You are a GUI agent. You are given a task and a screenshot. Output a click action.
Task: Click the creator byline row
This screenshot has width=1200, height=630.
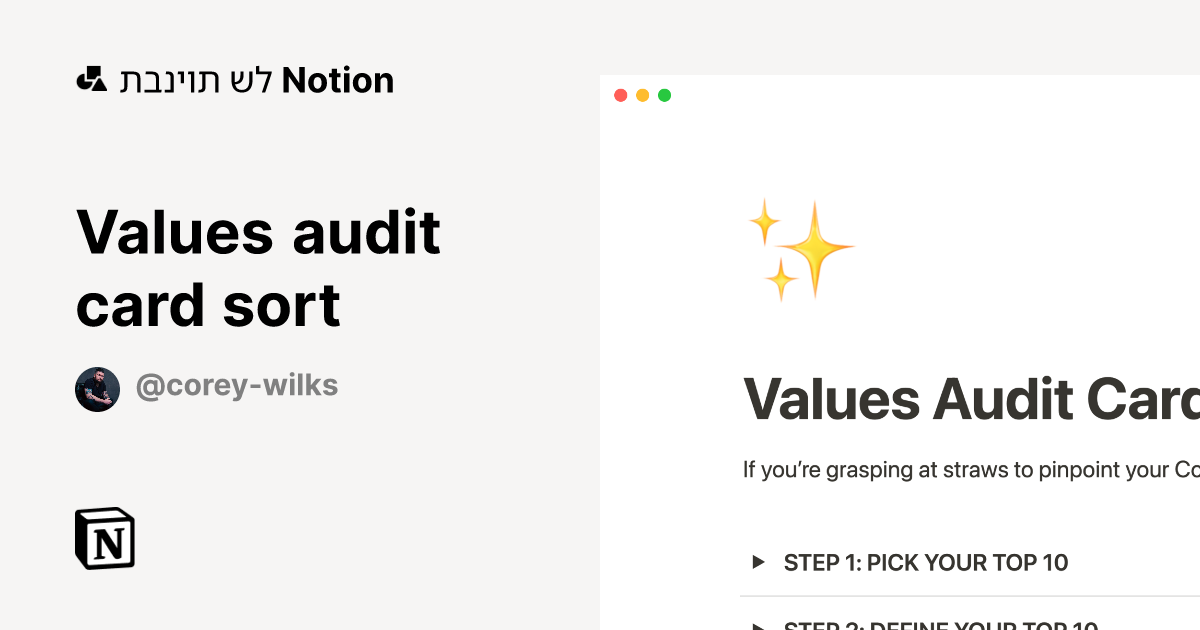pos(206,386)
